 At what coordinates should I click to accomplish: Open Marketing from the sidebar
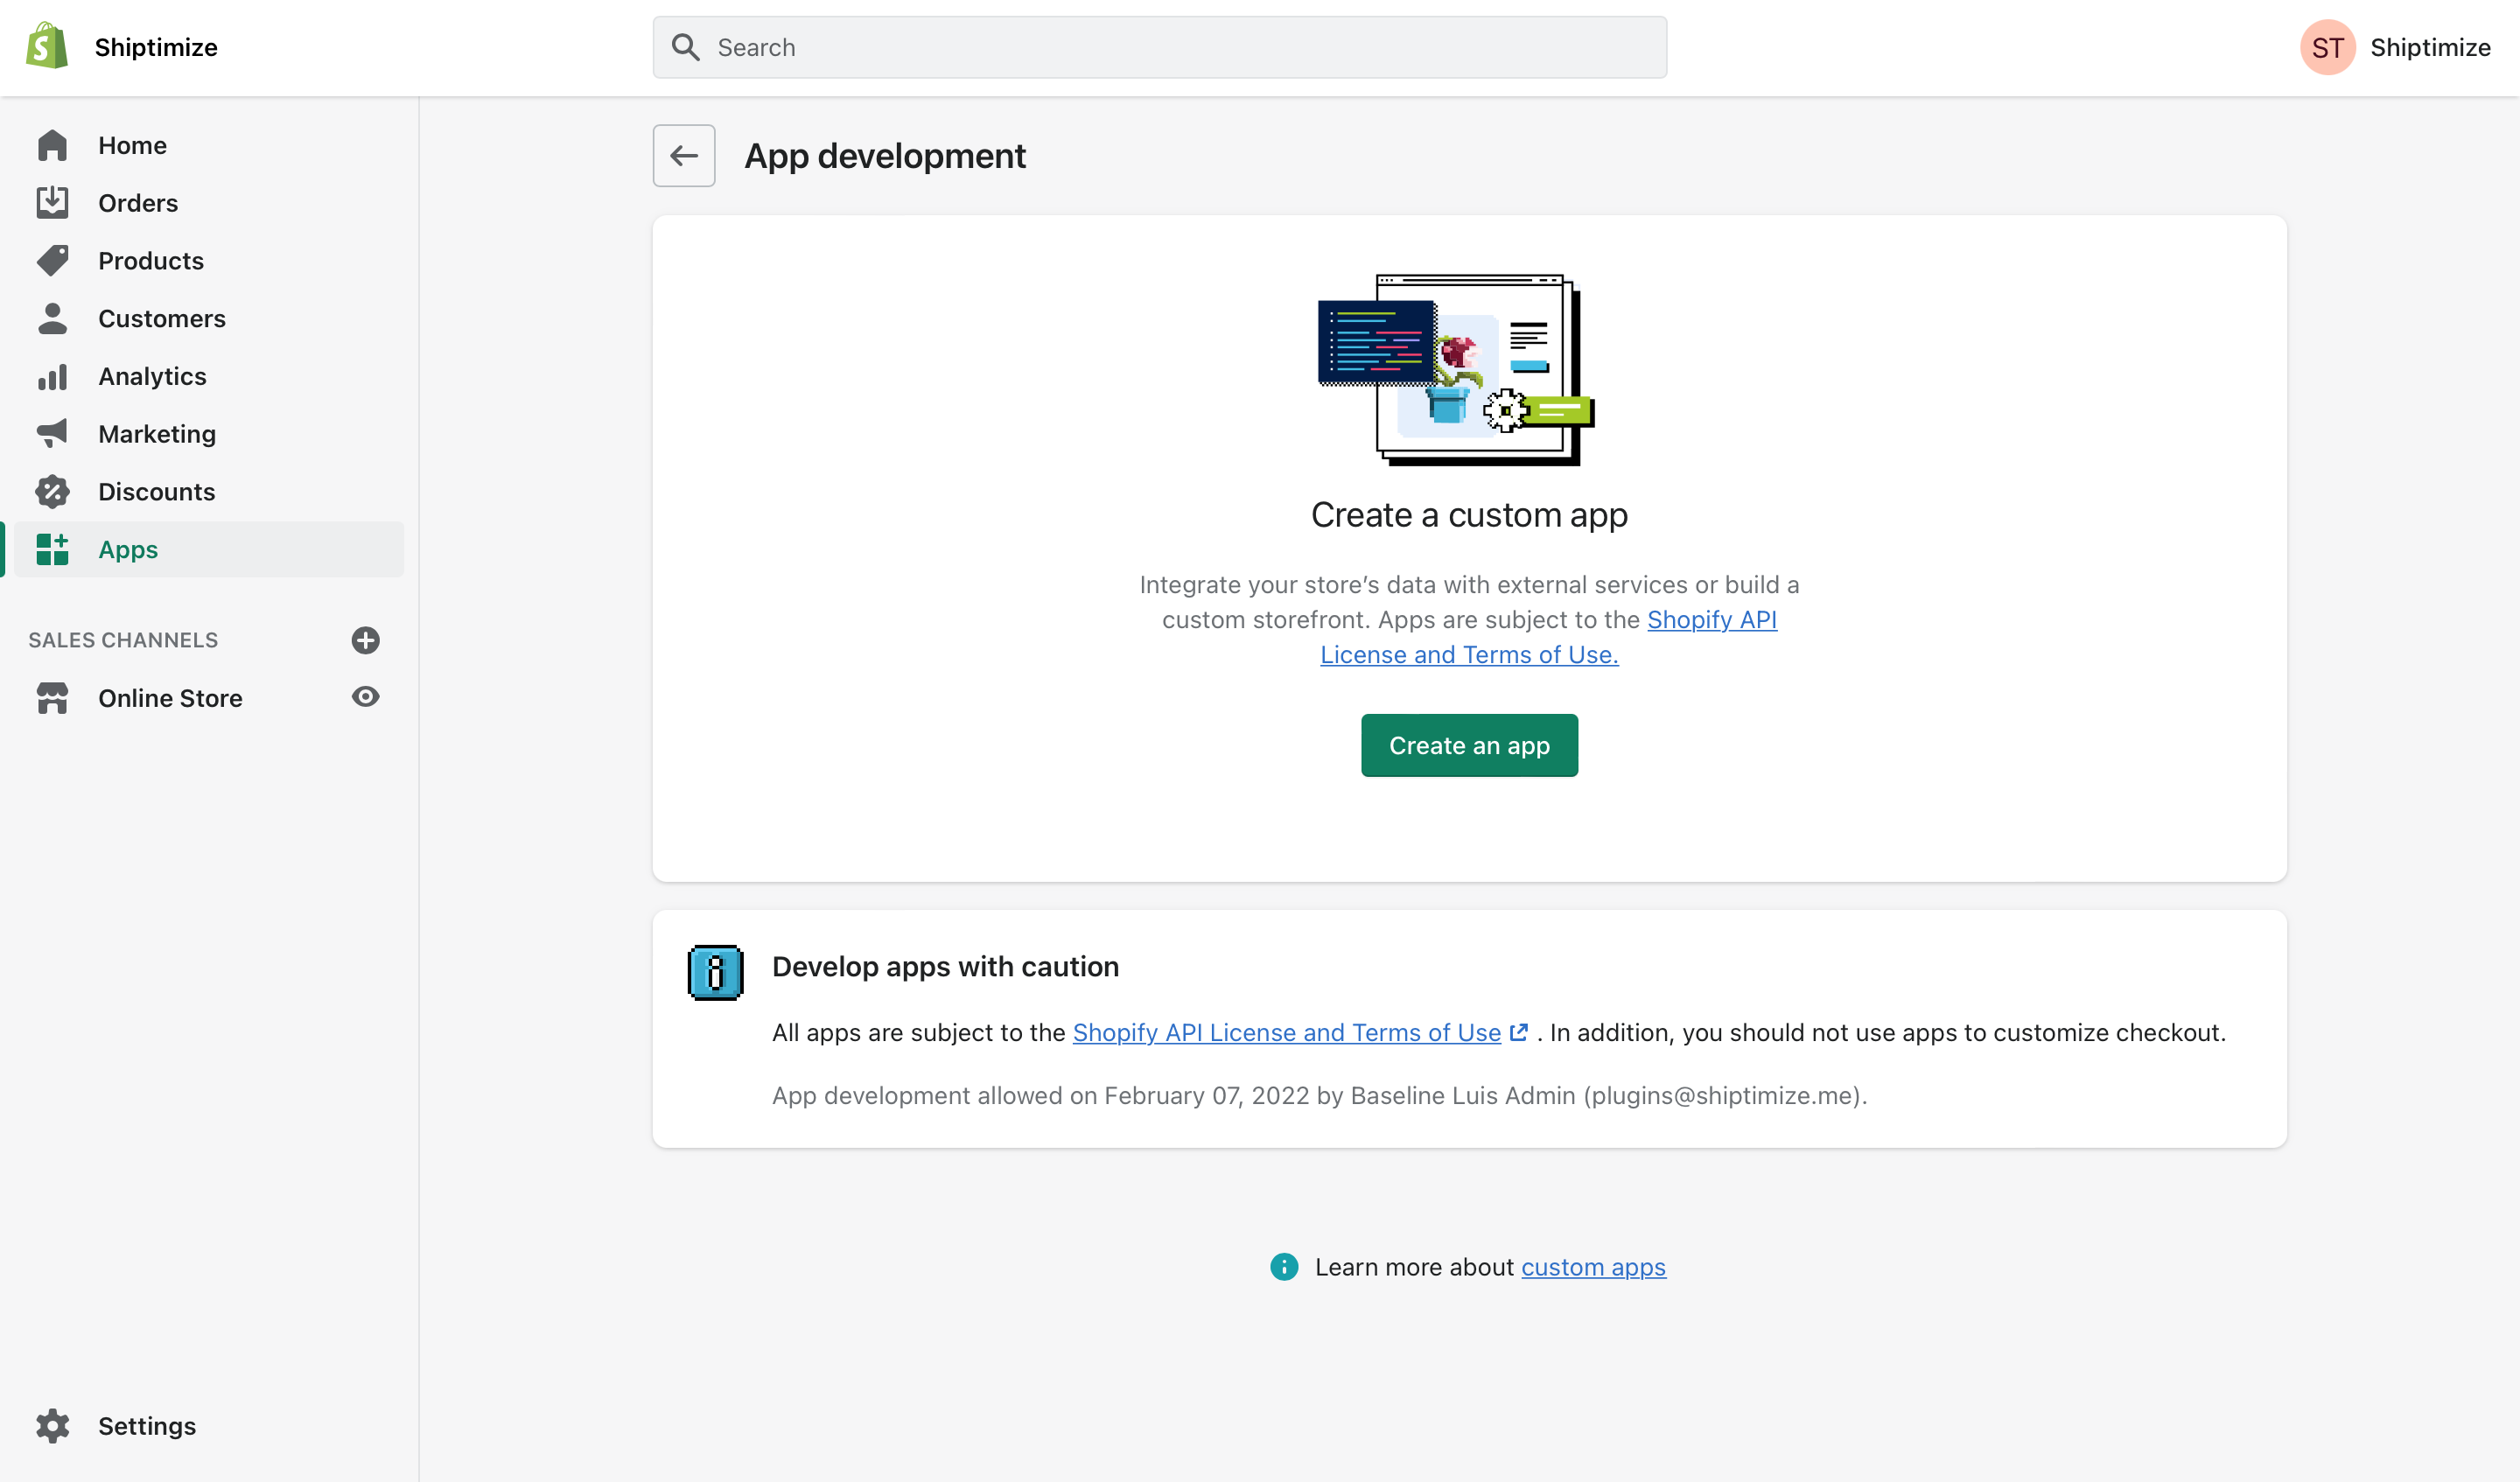click(x=157, y=434)
